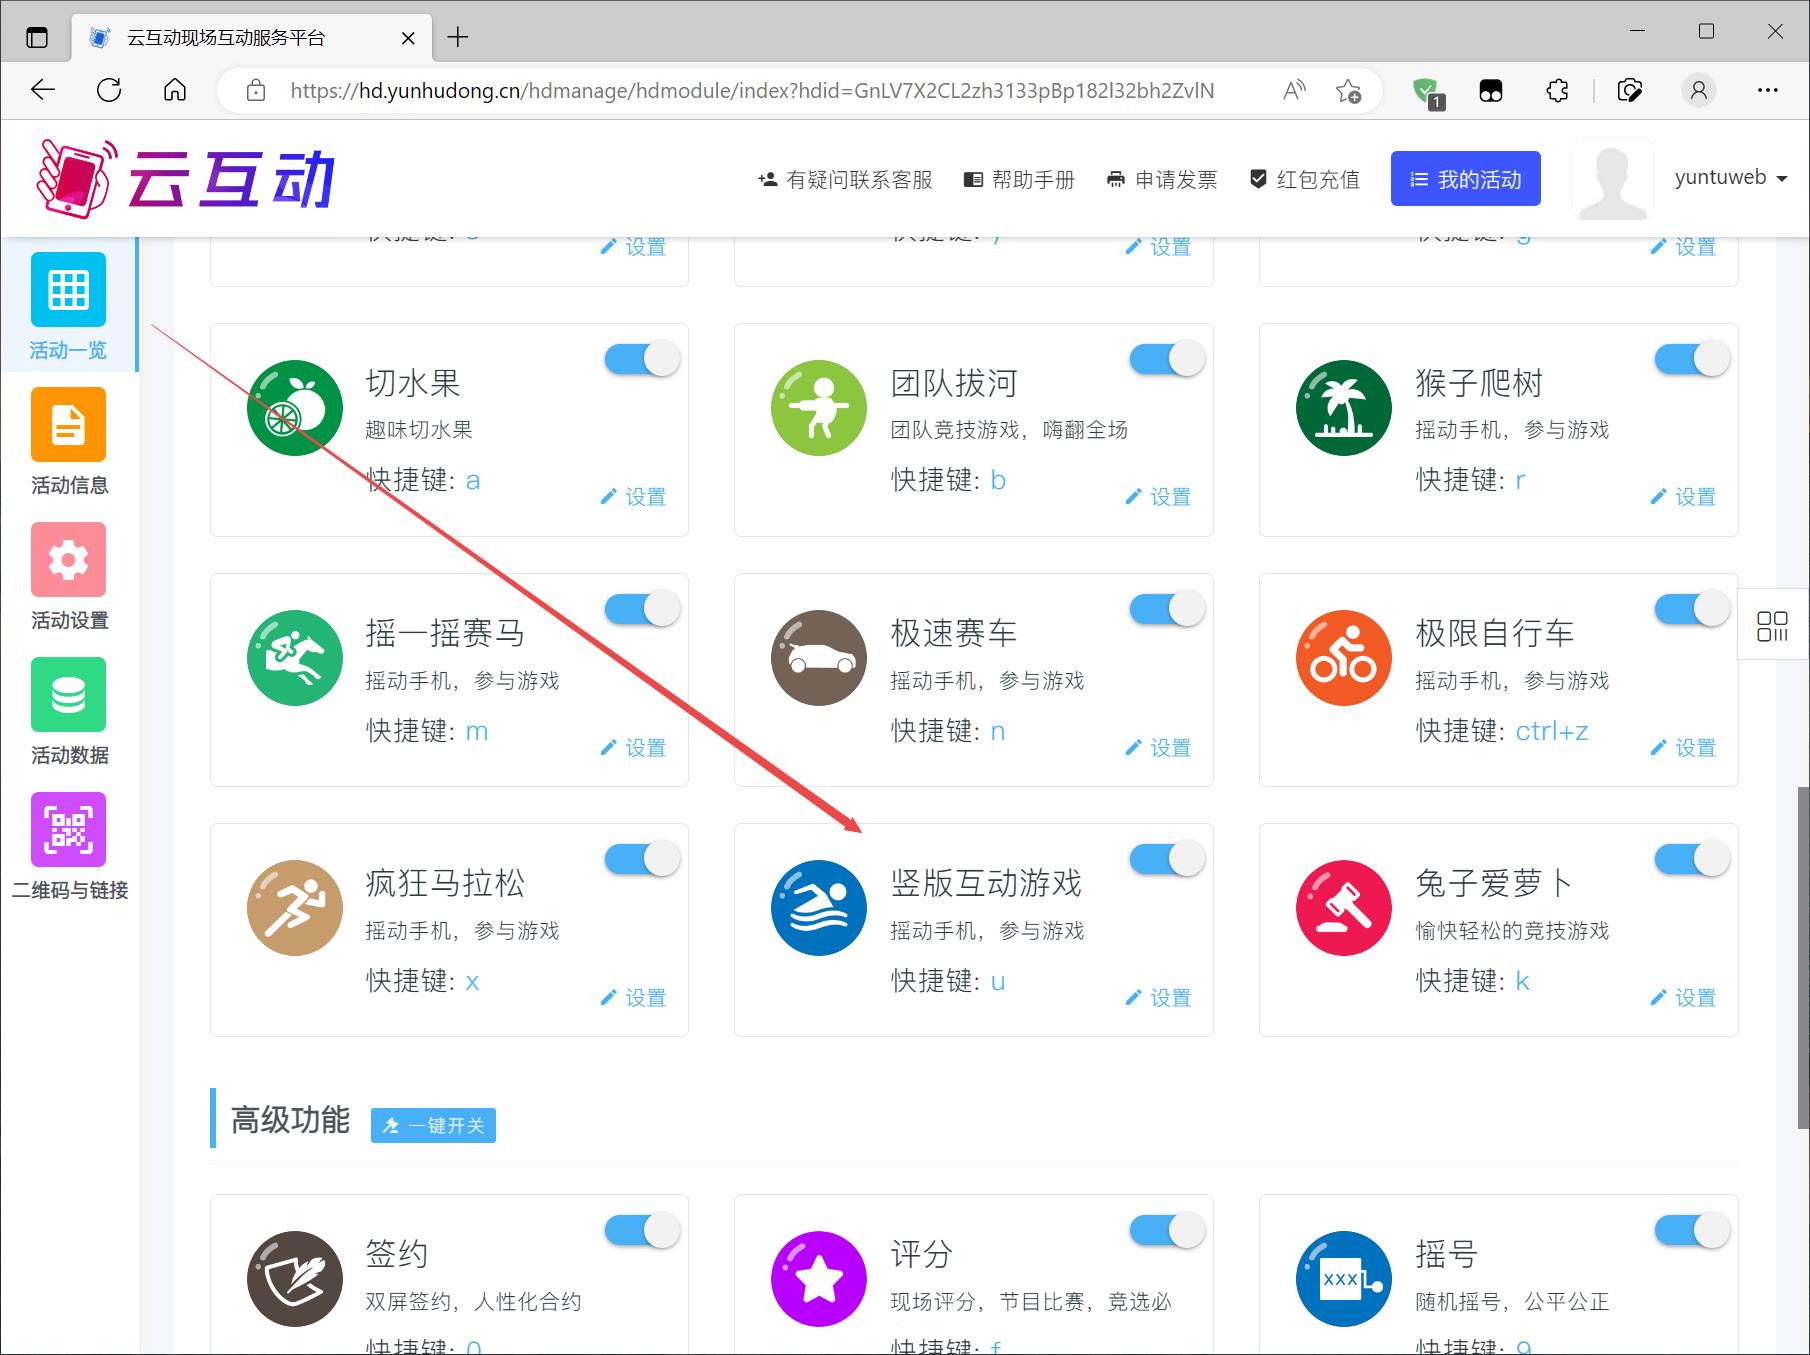Click the QR code floating panel icon
The image size is (1810, 1355).
pyautogui.click(x=1773, y=627)
